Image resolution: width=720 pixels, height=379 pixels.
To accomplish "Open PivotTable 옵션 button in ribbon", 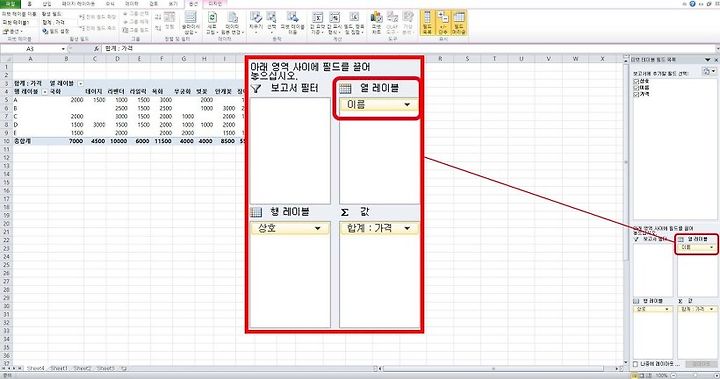I will [12, 31].
